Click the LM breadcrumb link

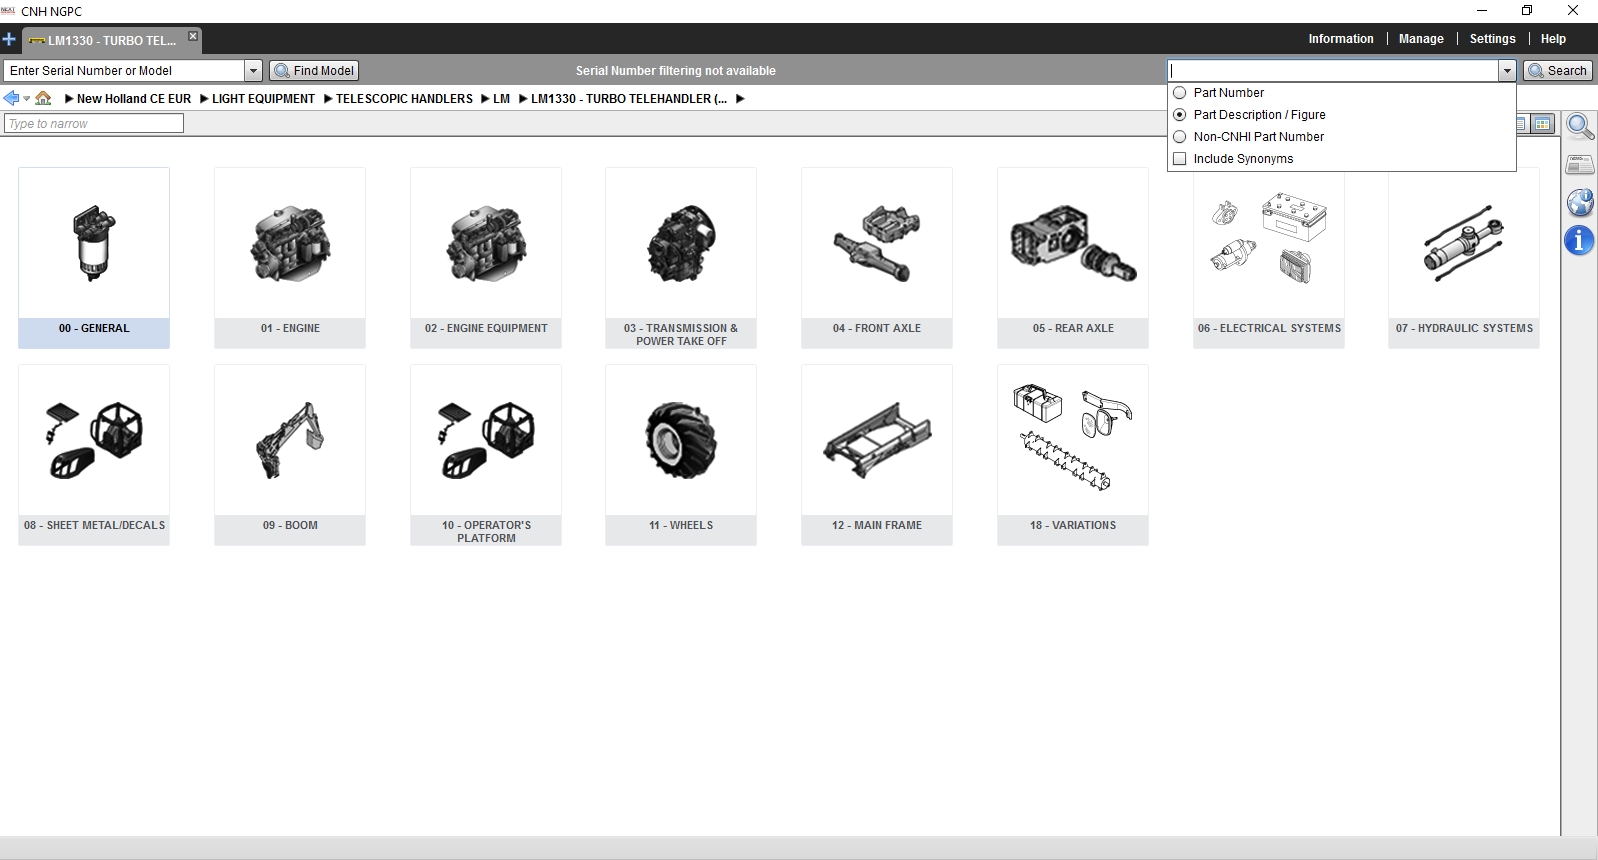[x=501, y=99]
